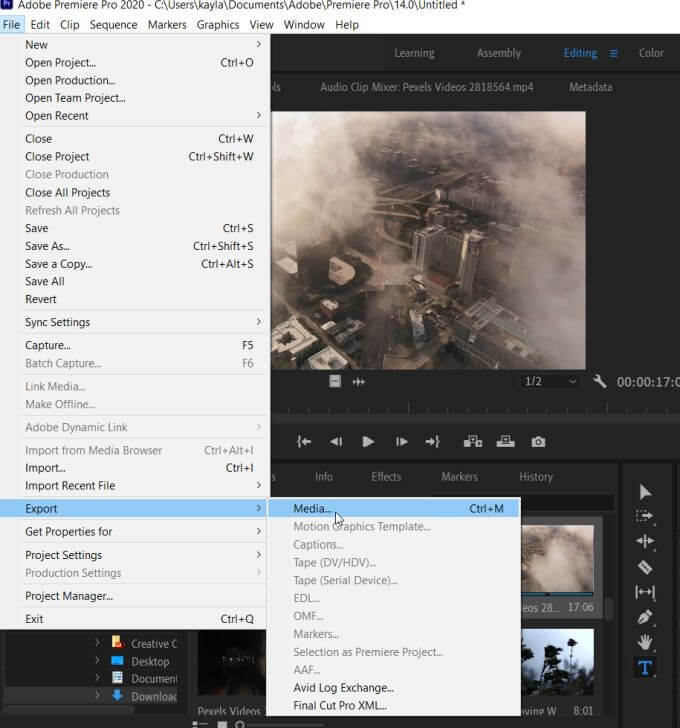Image resolution: width=680 pixels, height=728 pixels.
Task: Select the Pen tool in tools panel
Action: coord(645,617)
